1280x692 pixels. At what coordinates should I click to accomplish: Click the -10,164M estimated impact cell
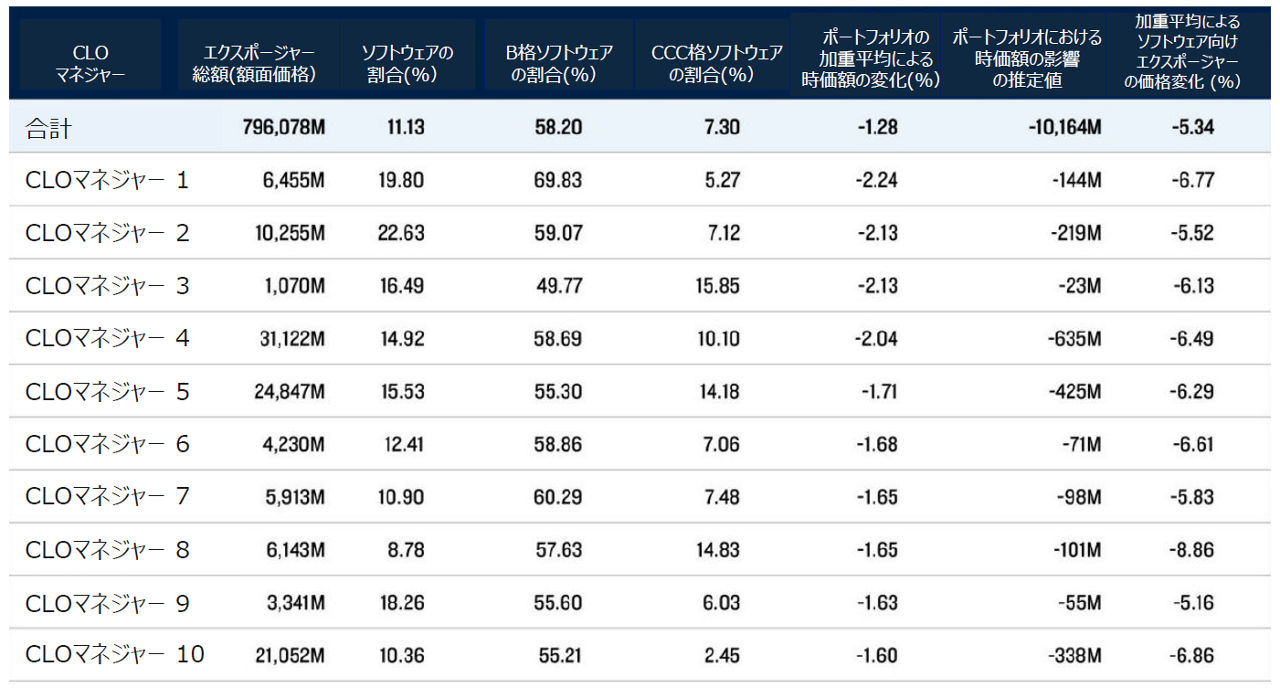pos(1063,128)
